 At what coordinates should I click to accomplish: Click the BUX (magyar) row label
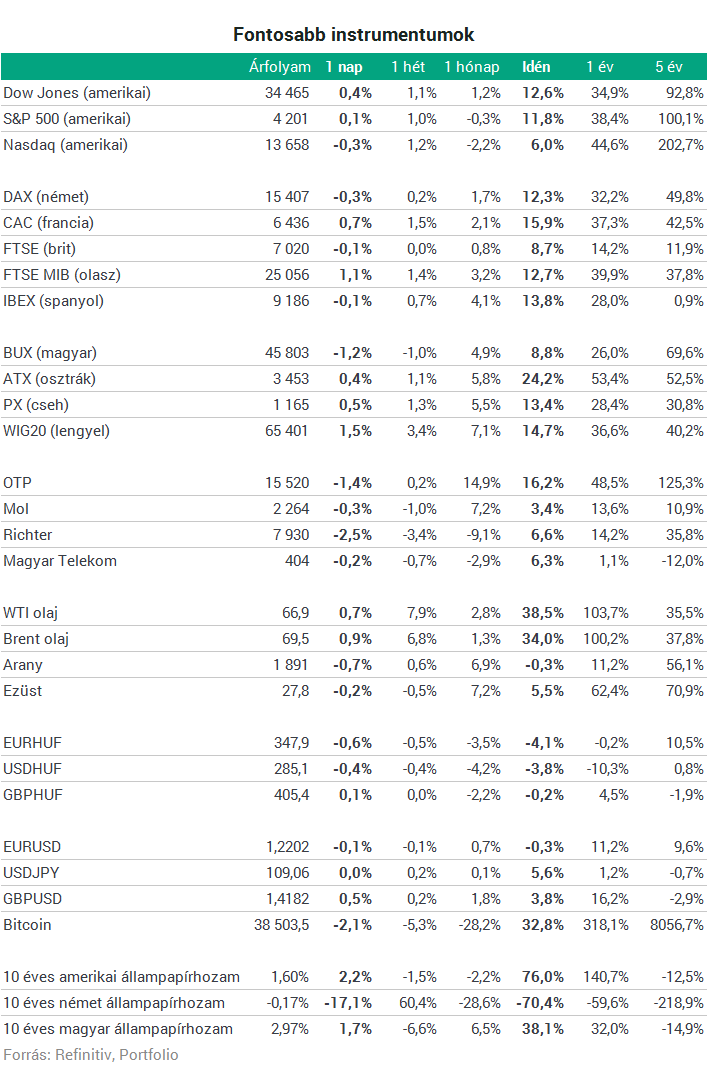pyautogui.click(x=50, y=353)
